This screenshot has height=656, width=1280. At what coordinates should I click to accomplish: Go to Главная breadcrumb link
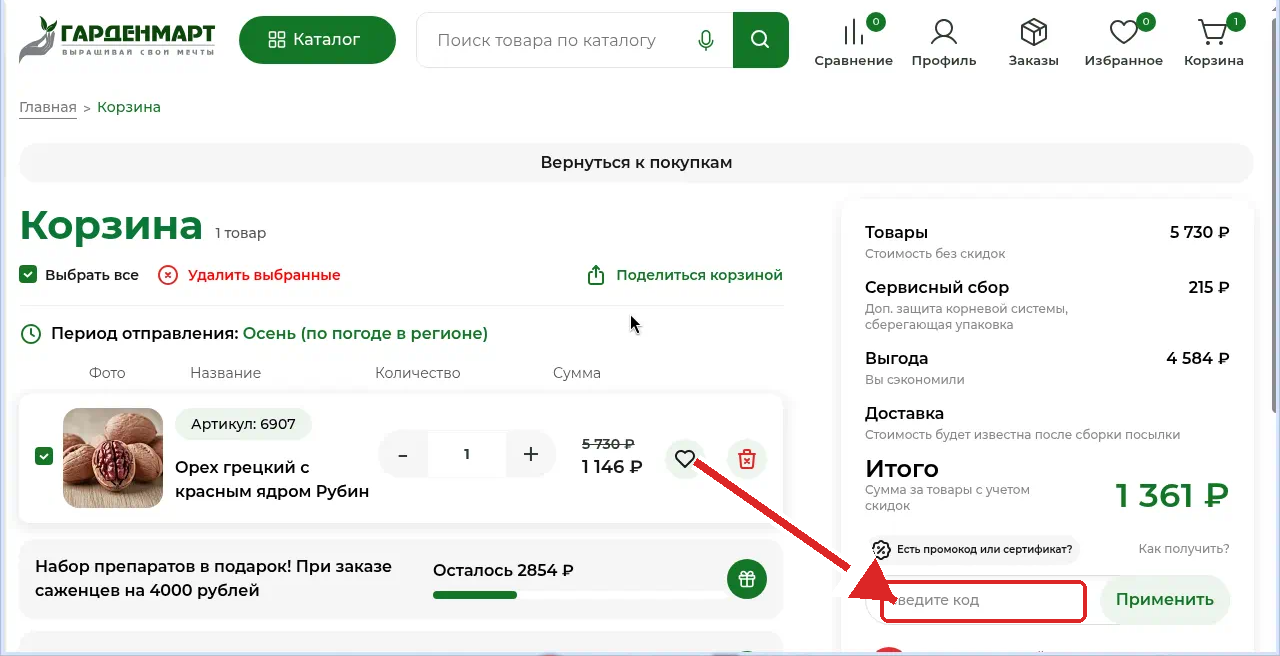click(48, 107)
